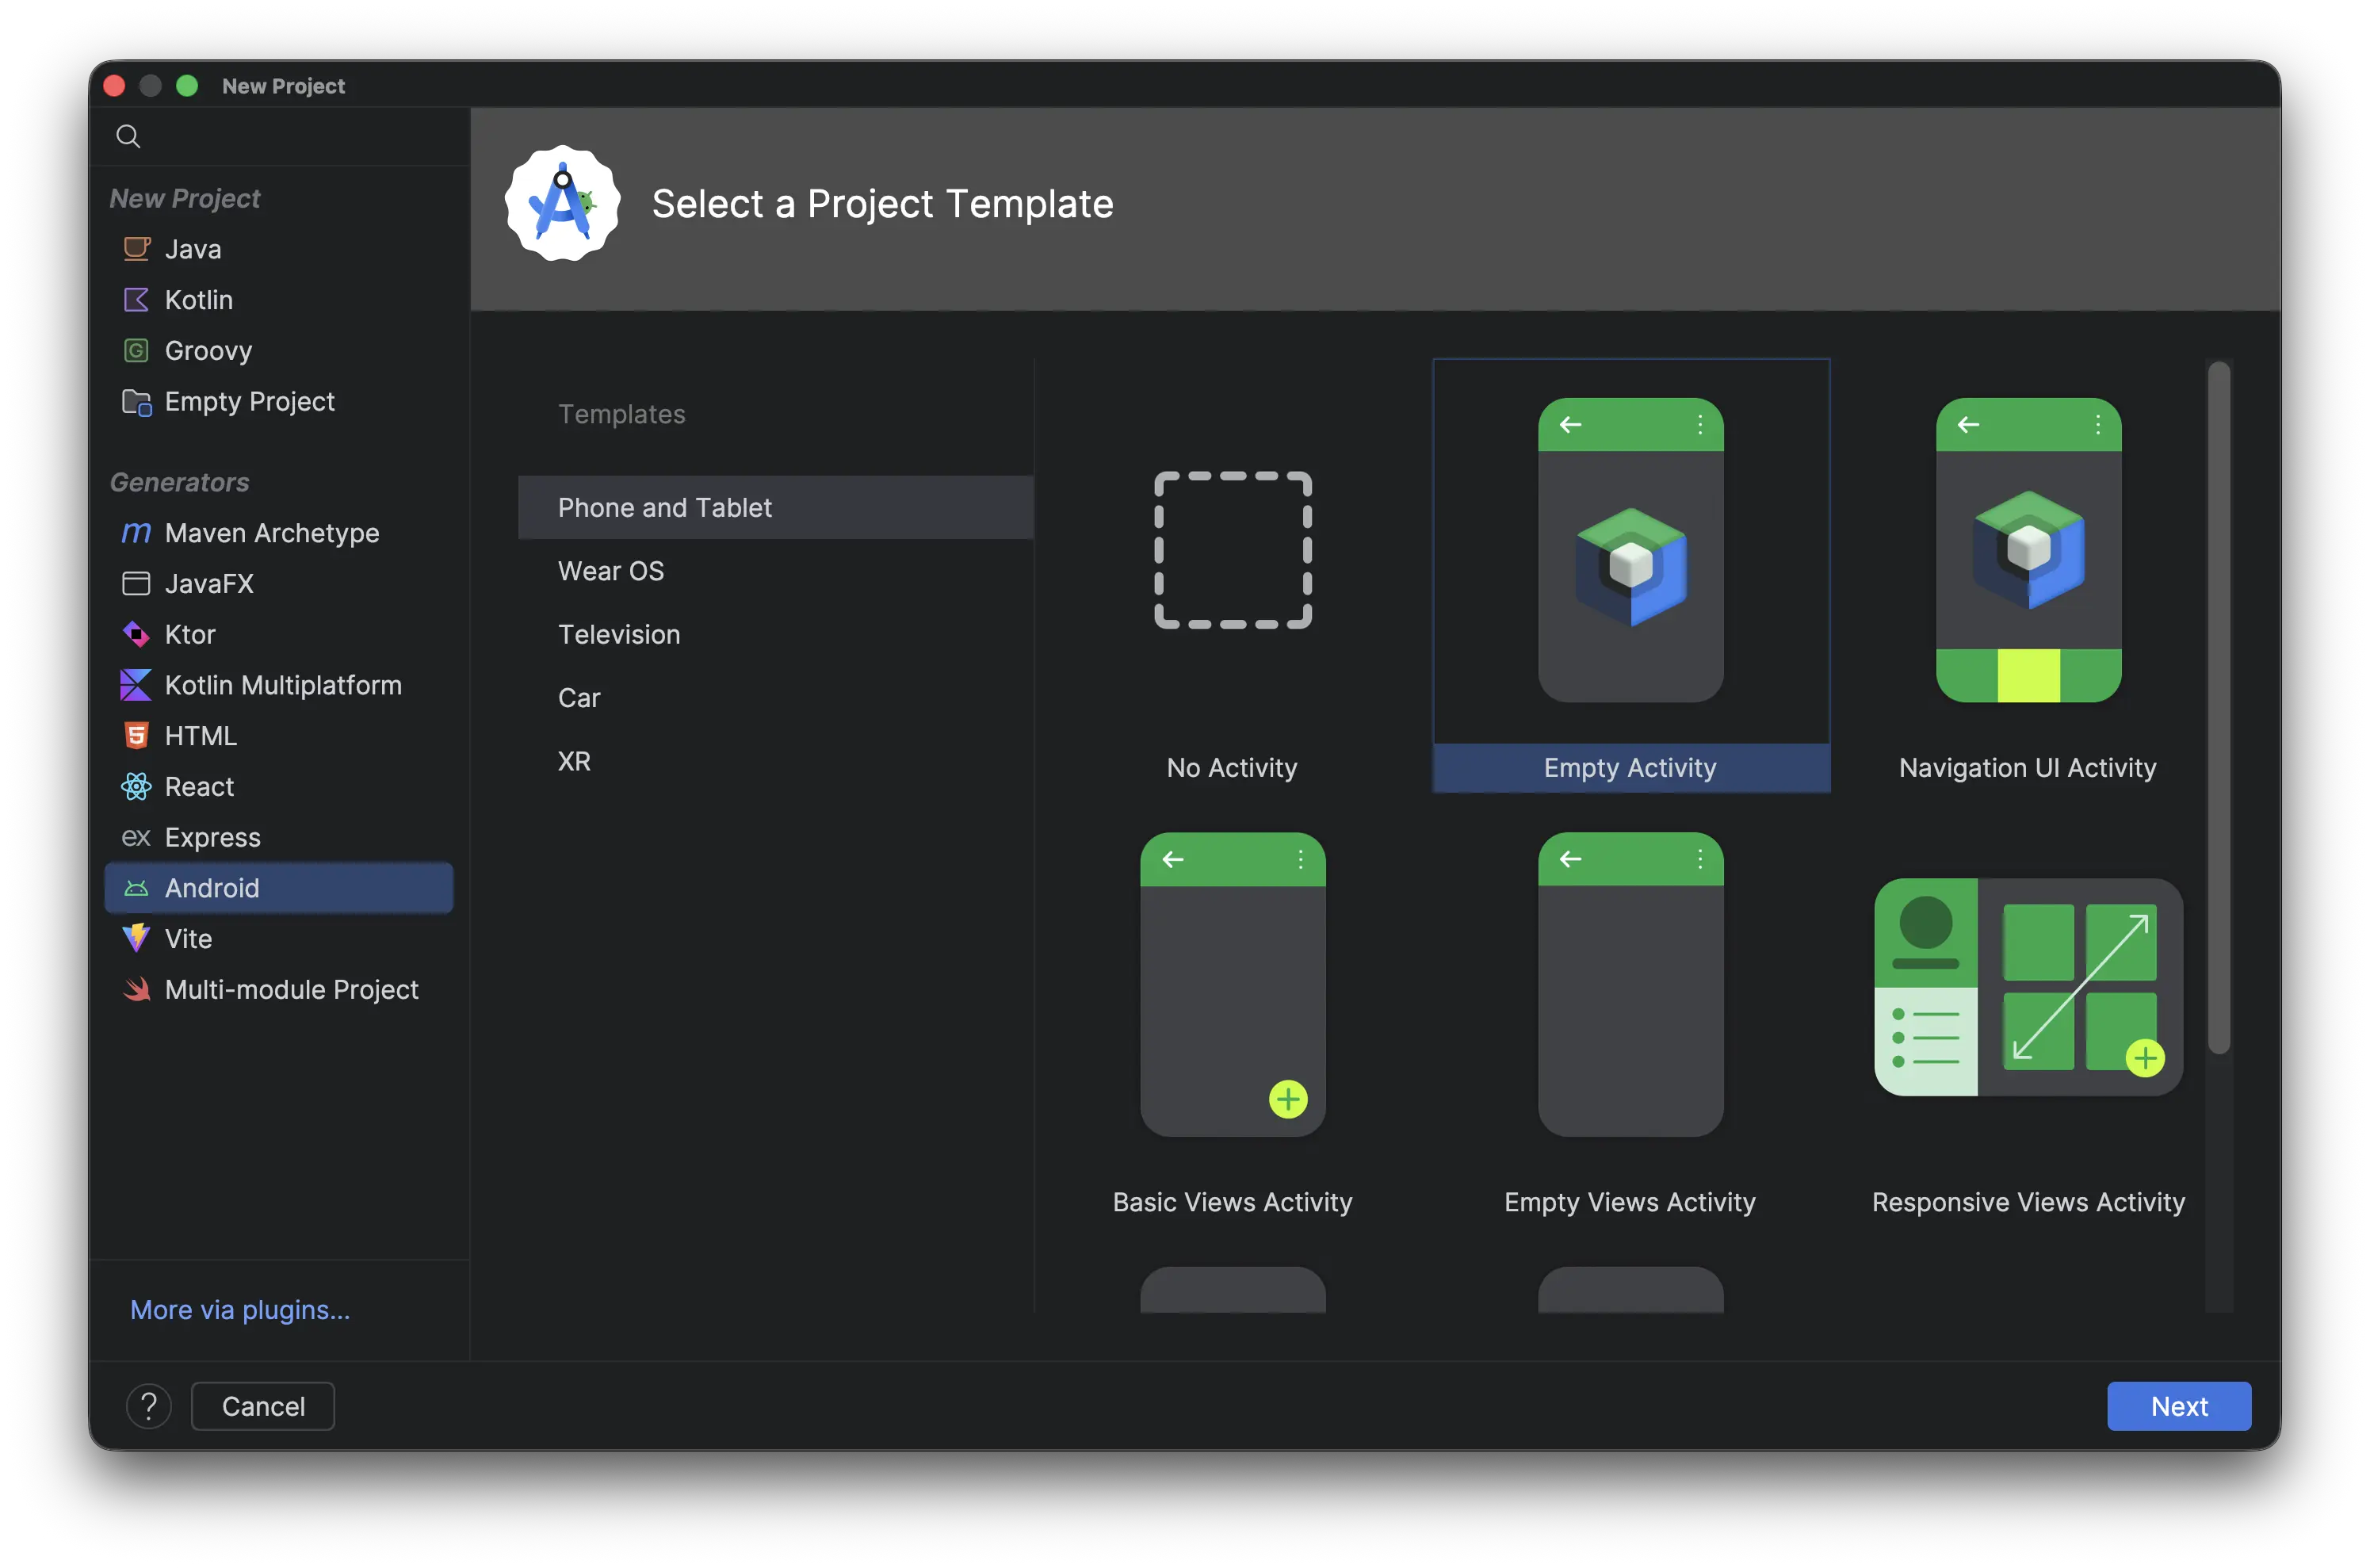Open help with the question mark button
Viewport: 2370px width, 1568px height.
click(x=149, y=1406)
